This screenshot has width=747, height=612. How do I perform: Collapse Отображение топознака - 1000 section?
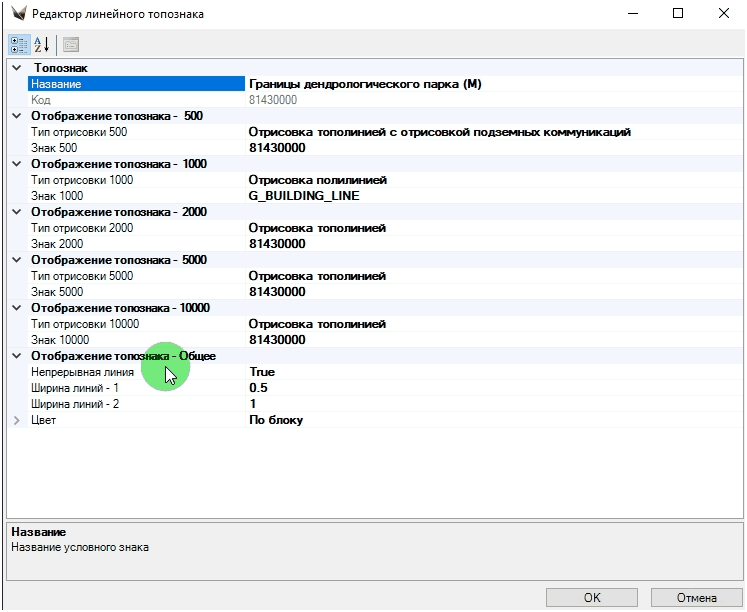pos(16,164)
